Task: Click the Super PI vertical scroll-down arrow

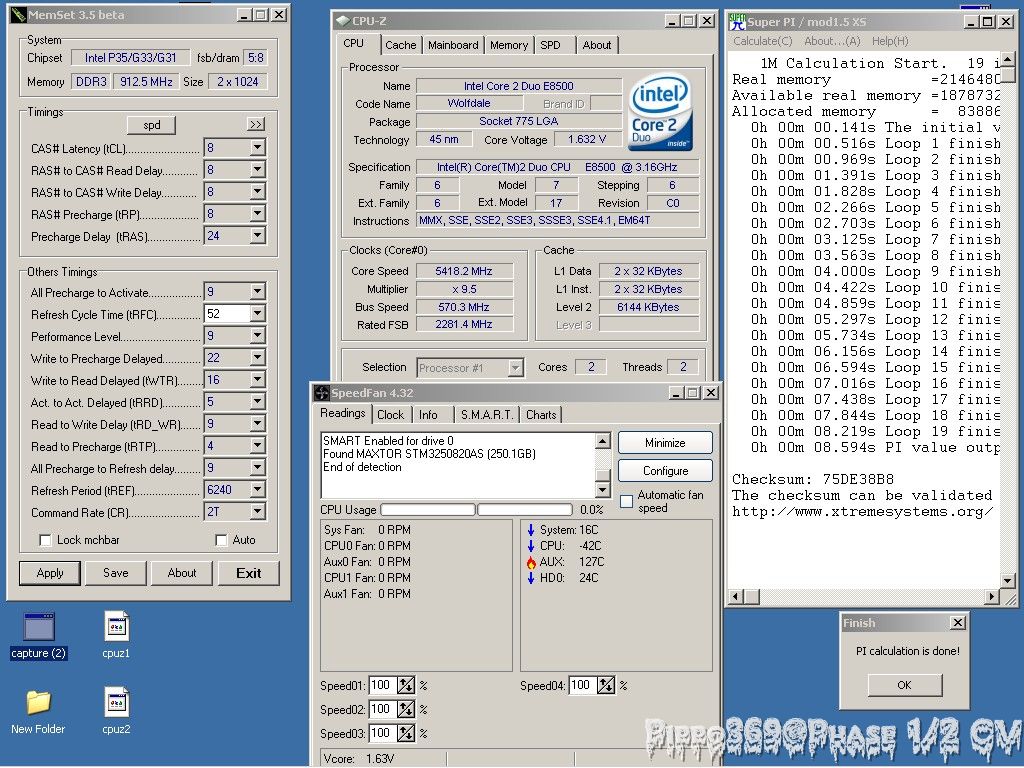Action: pyautogui.click(x=1007, y=580)
